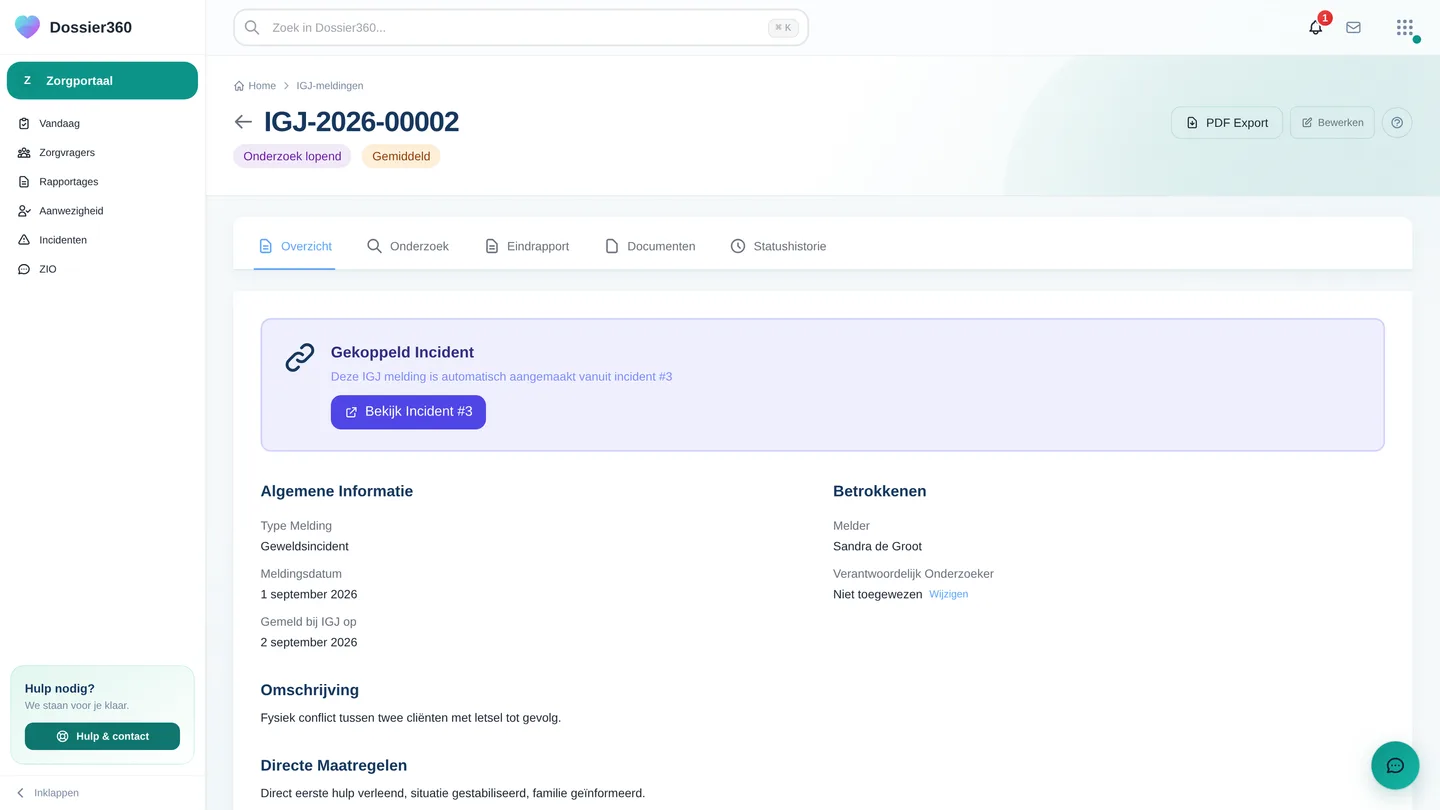The width and height of the screenshot is (1440, 810).
Task: Click the Dossier360 heart logo
Action: pyautogui.click(x=28, y=27)
